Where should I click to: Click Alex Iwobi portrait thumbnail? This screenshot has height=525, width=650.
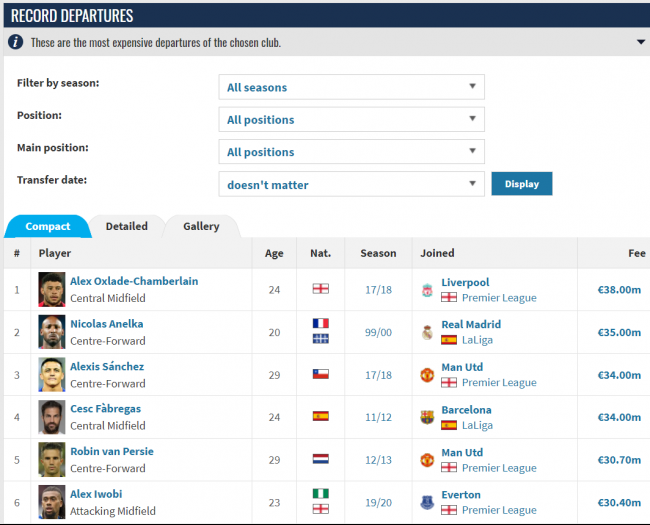click(x=52, y=502)
